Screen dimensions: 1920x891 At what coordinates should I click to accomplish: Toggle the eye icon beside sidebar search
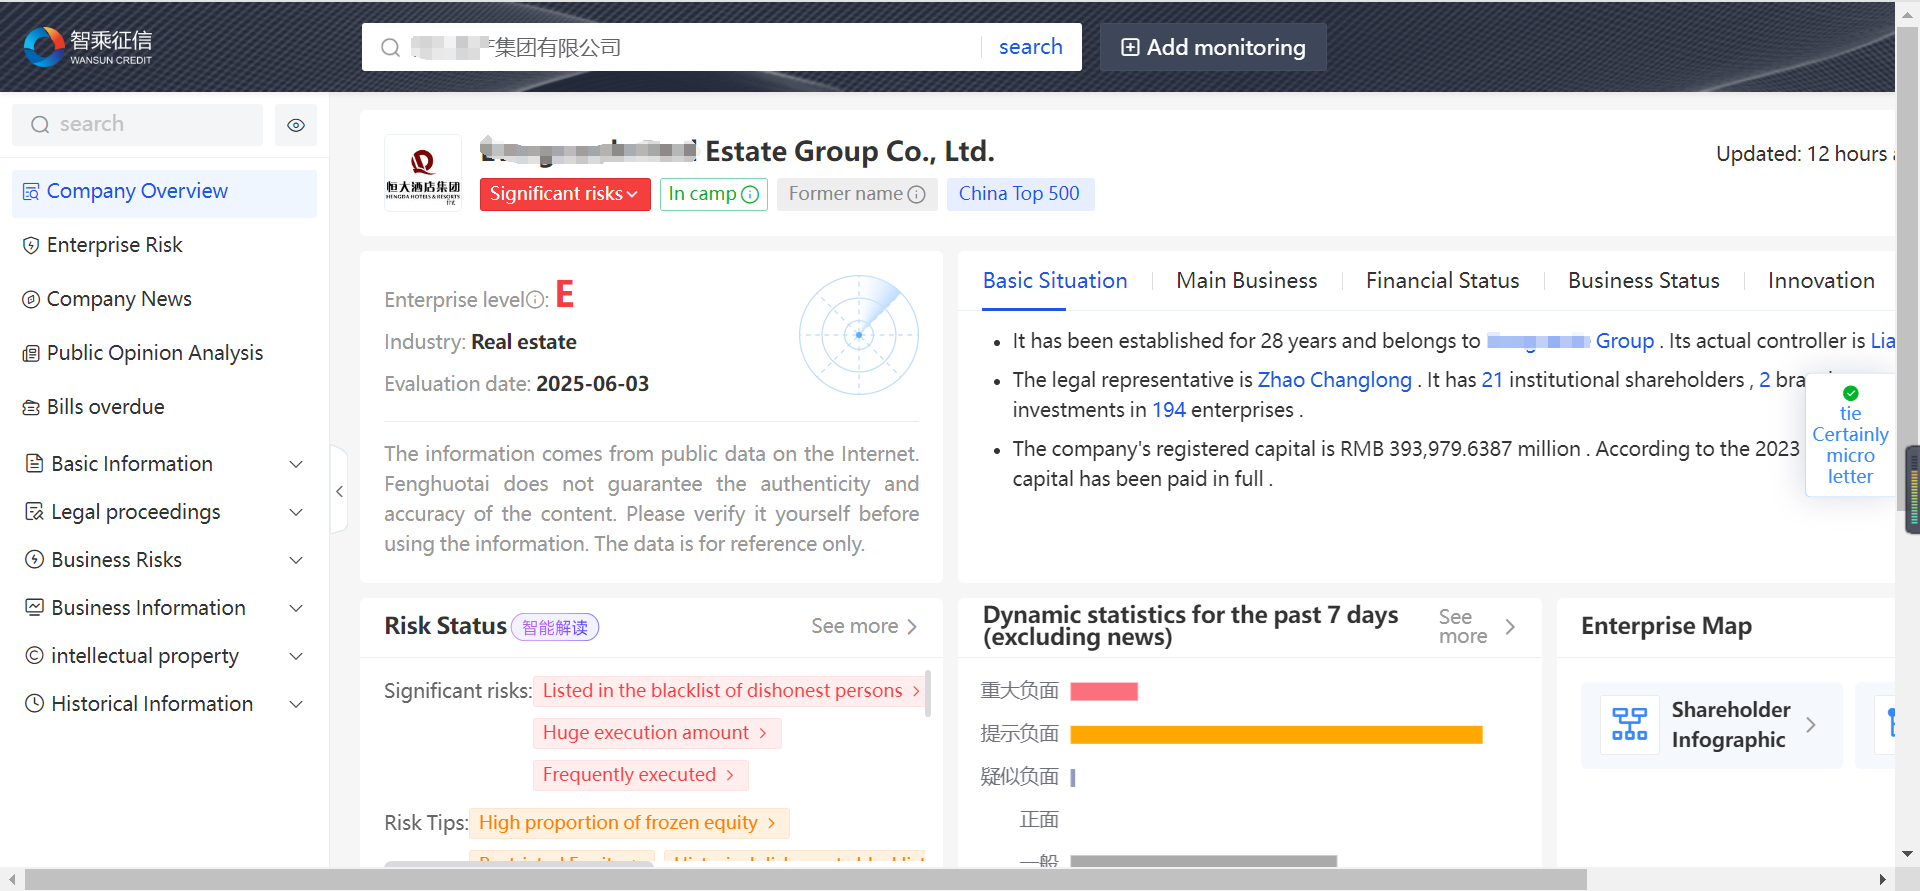coord(296,125)
